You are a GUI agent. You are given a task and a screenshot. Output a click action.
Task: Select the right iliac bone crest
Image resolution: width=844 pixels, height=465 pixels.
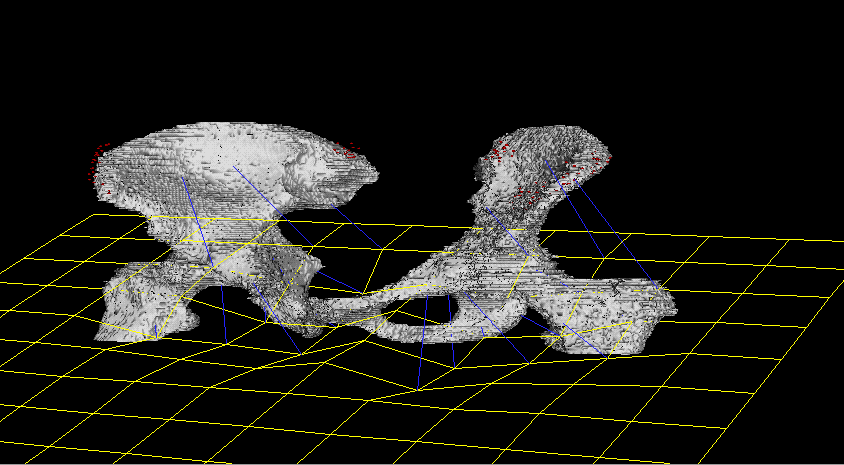[545, 136]
